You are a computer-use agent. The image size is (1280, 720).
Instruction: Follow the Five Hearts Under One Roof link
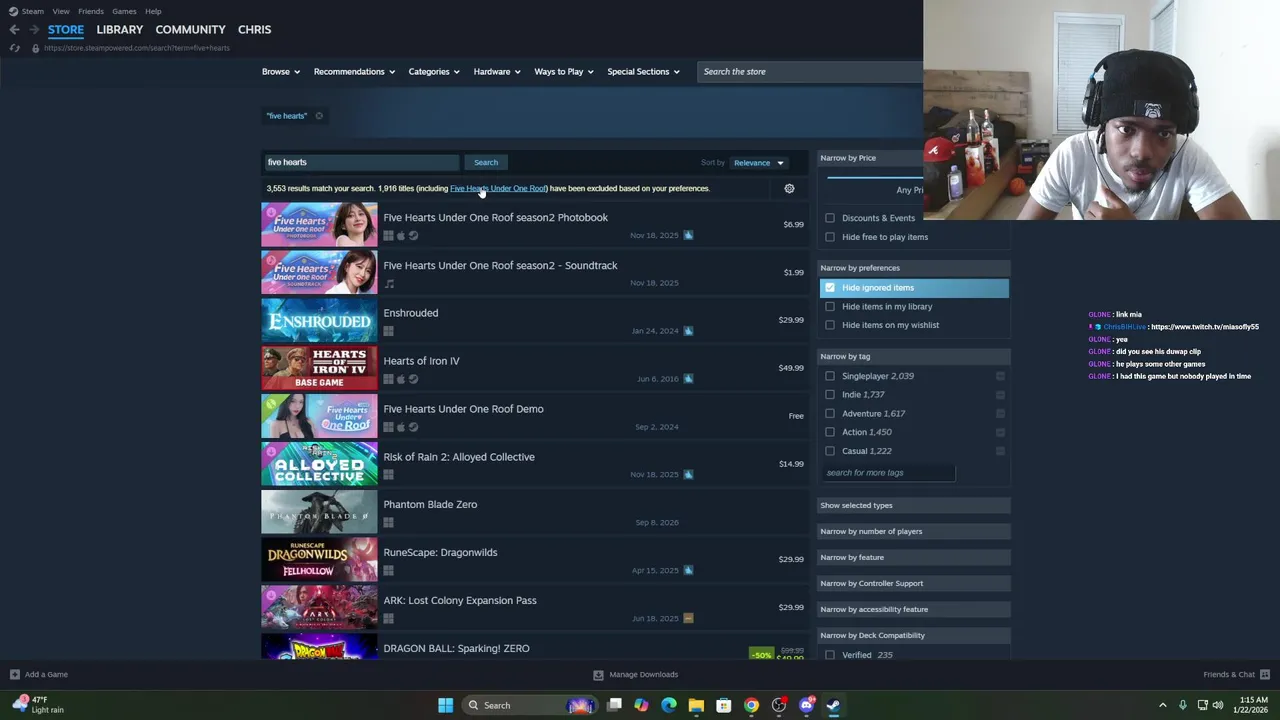(x=498, y=188)
